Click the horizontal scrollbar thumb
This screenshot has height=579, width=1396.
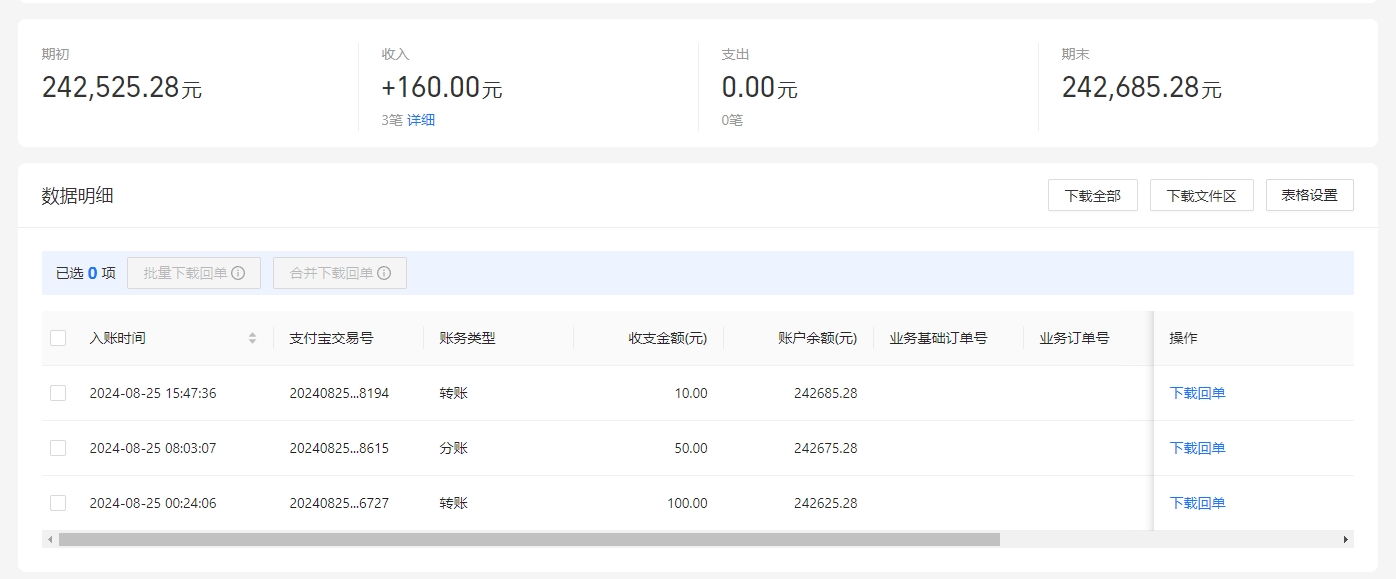click(x=528, y=539)
